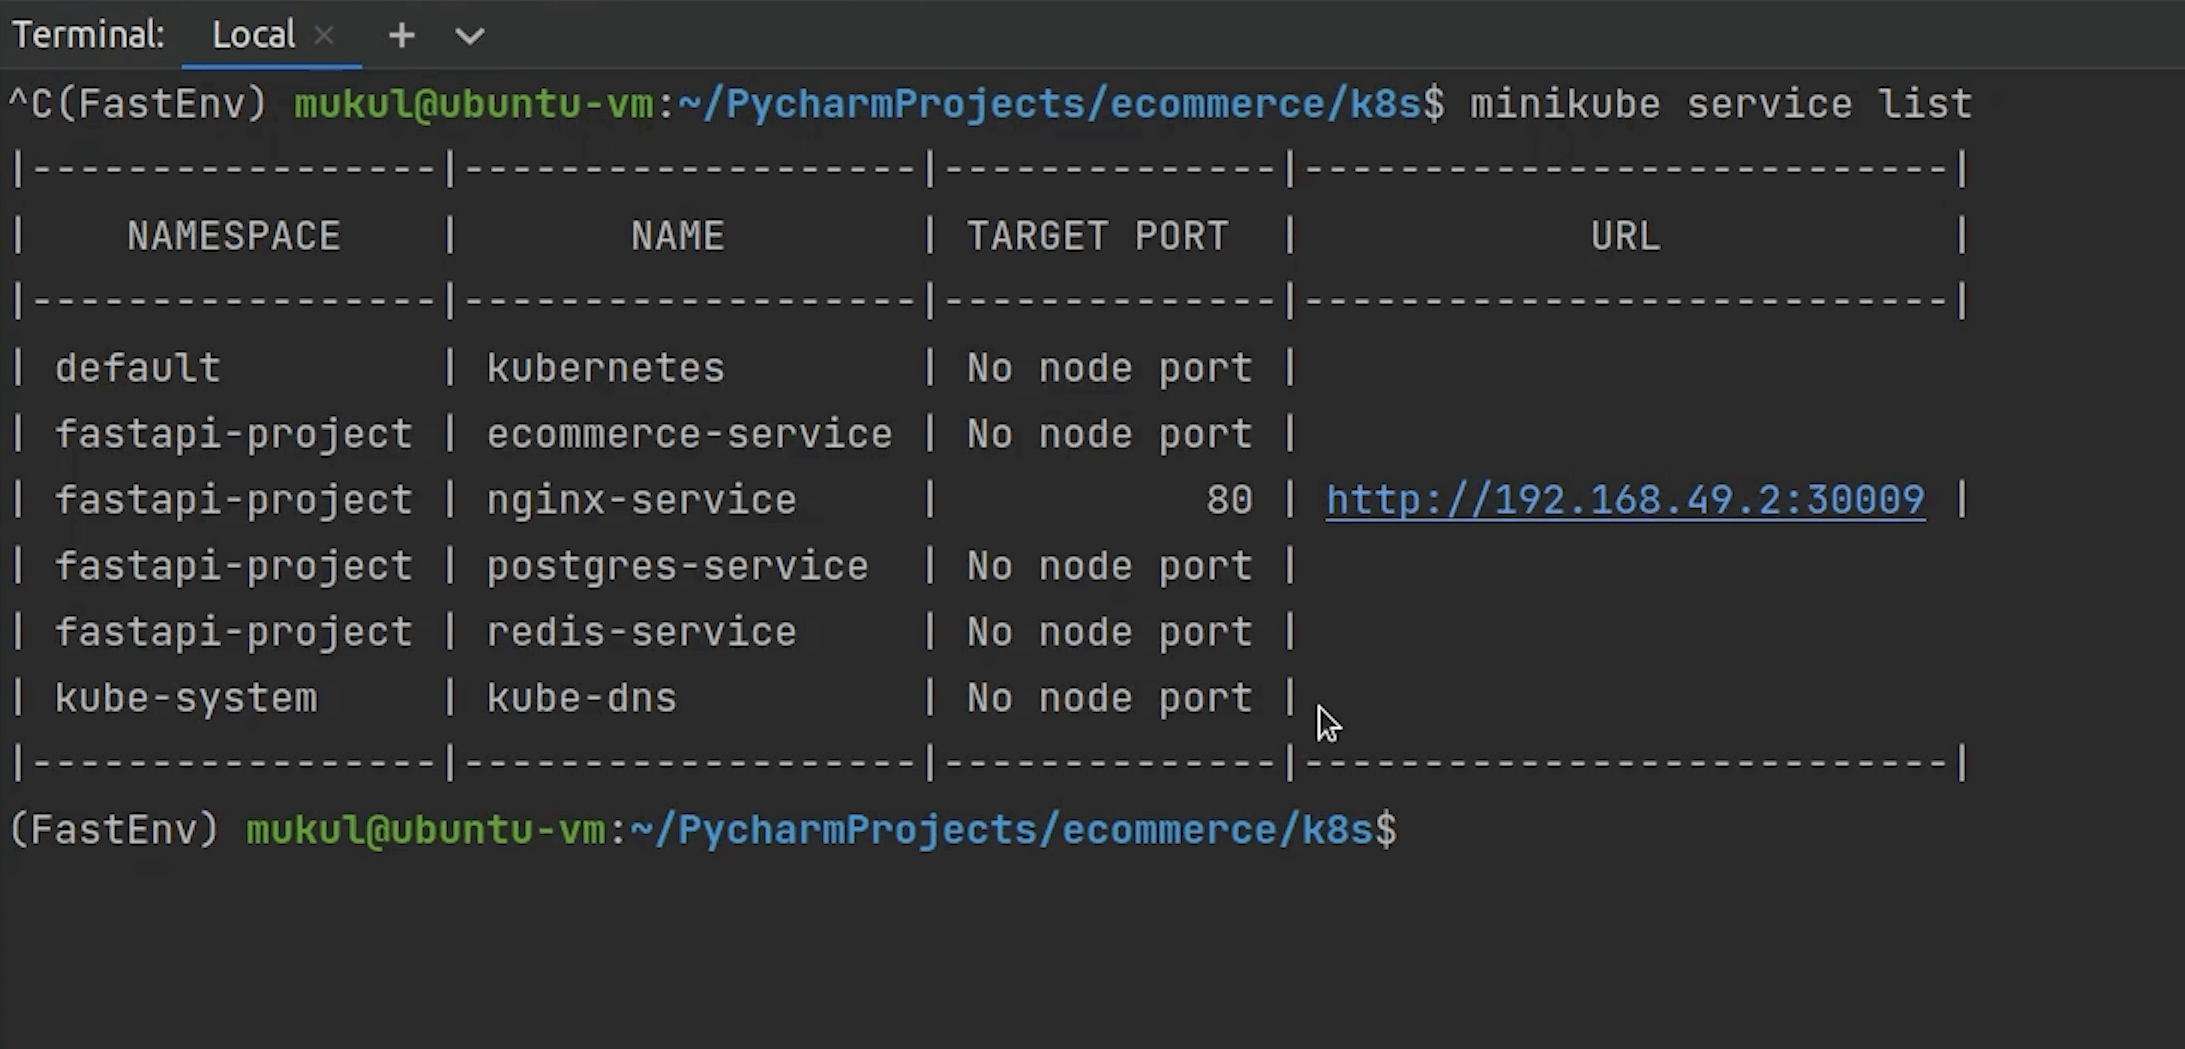The height and width of the screenshot is (1049, 2185).
Task: Click the NAME column header
Action: pos(677,236)
